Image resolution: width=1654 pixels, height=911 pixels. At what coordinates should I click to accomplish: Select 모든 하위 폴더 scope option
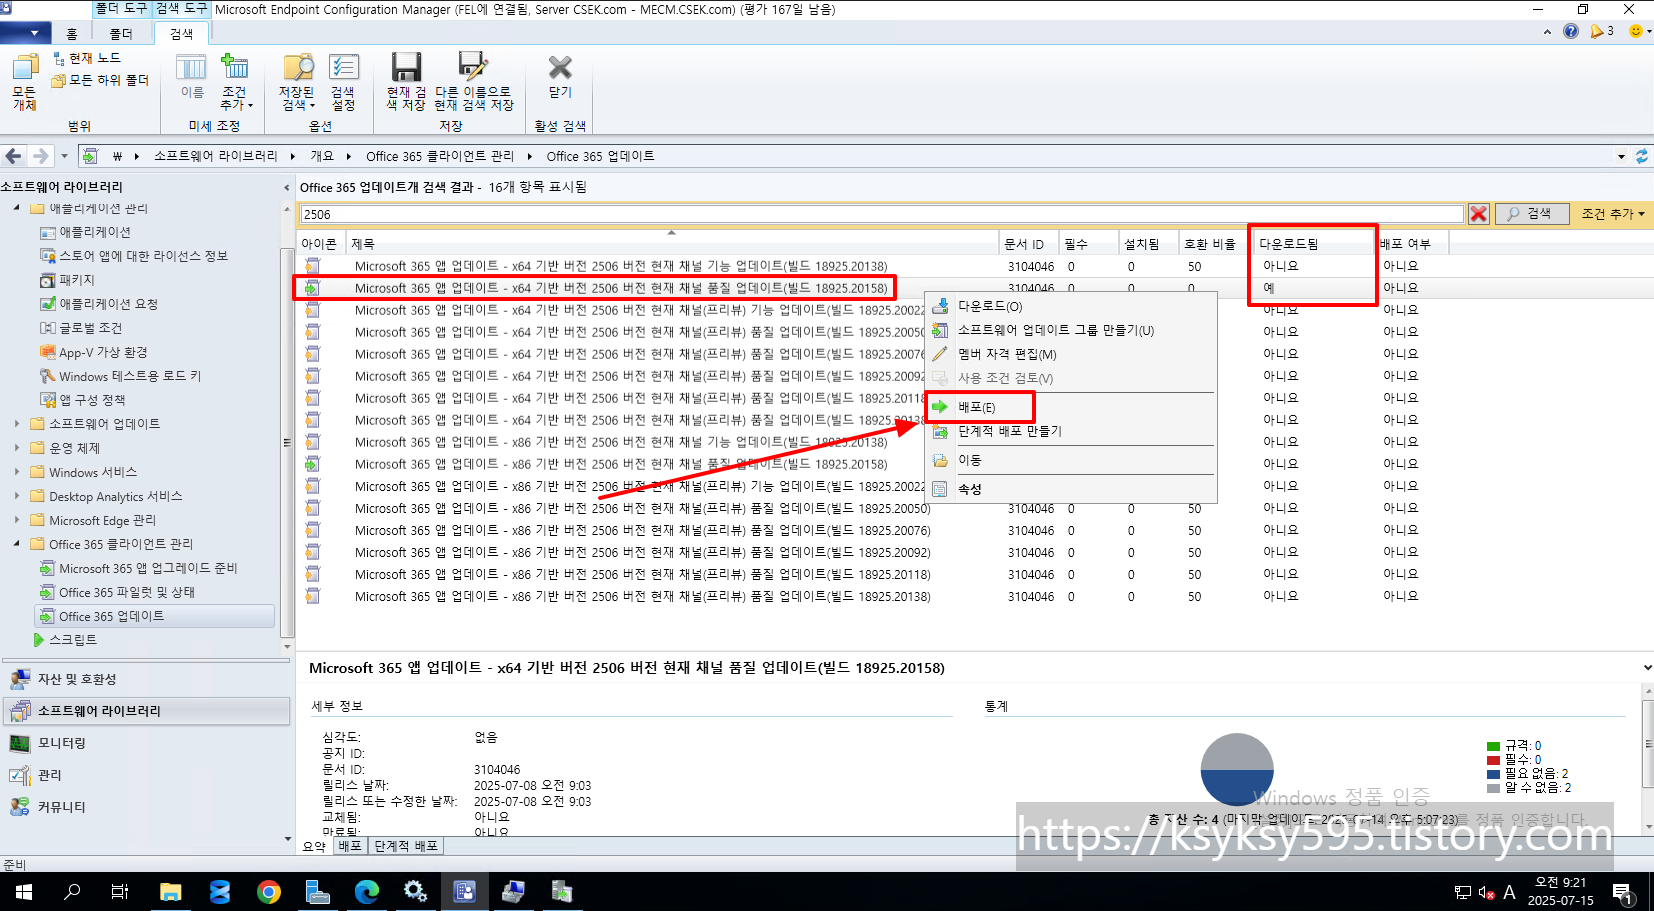100,80
